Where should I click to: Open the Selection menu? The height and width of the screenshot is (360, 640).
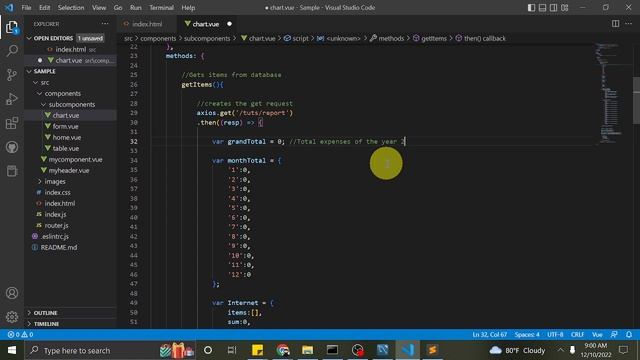71,8
